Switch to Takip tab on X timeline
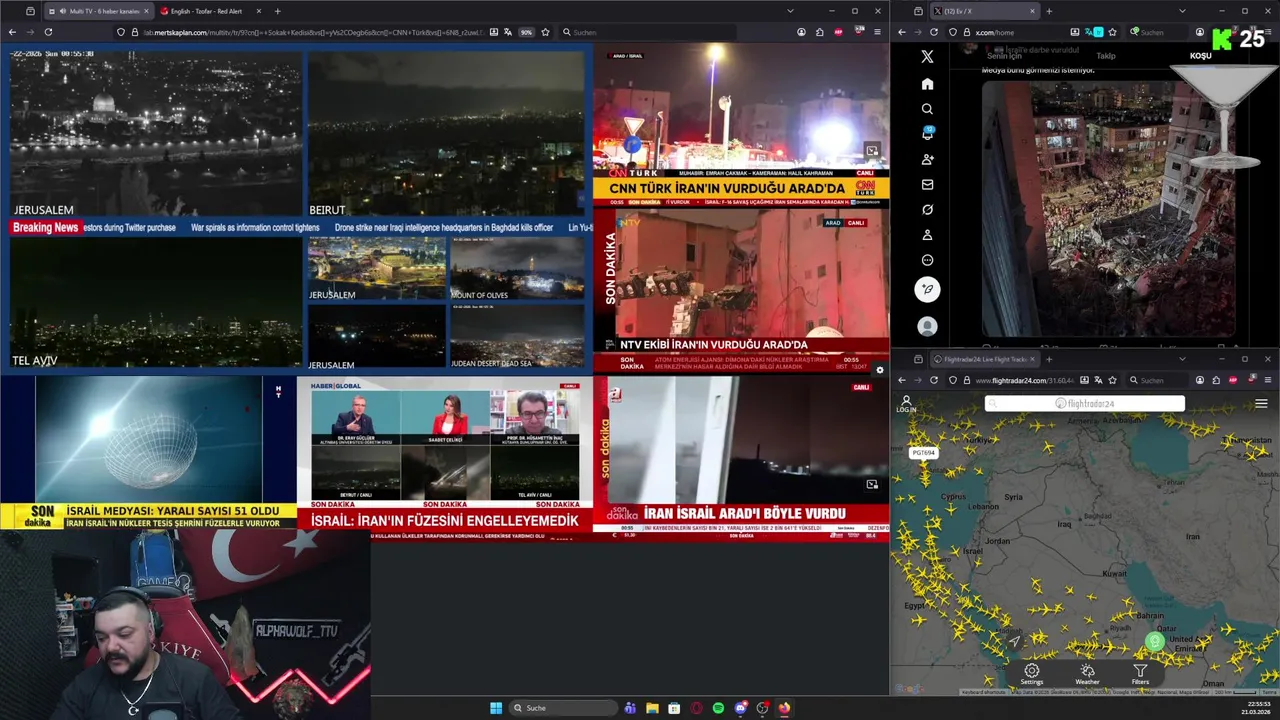The image size is (1280, 720). [1105, 56]
